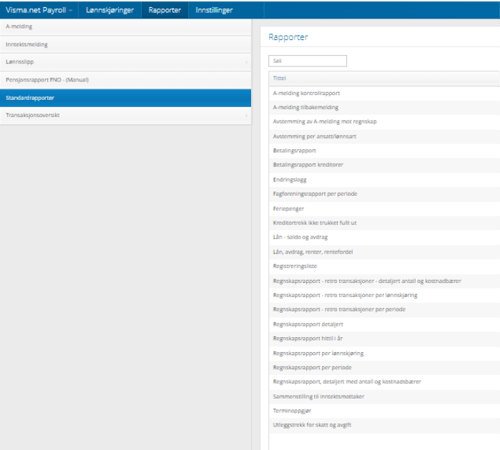Open the Visma.net Payroll dropdown menu
This screenshot has width=500, height=450.
39,10
